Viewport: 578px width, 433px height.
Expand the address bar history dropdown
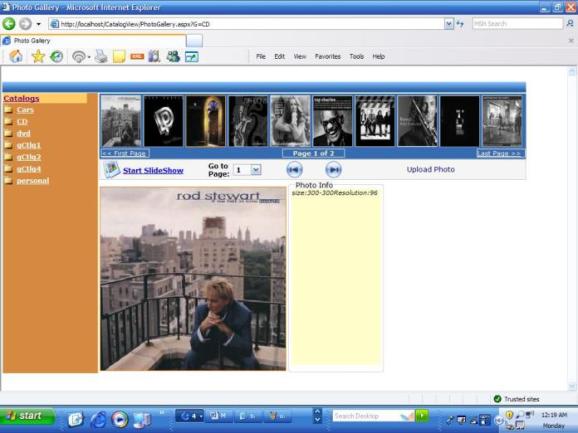coord(449,24)
